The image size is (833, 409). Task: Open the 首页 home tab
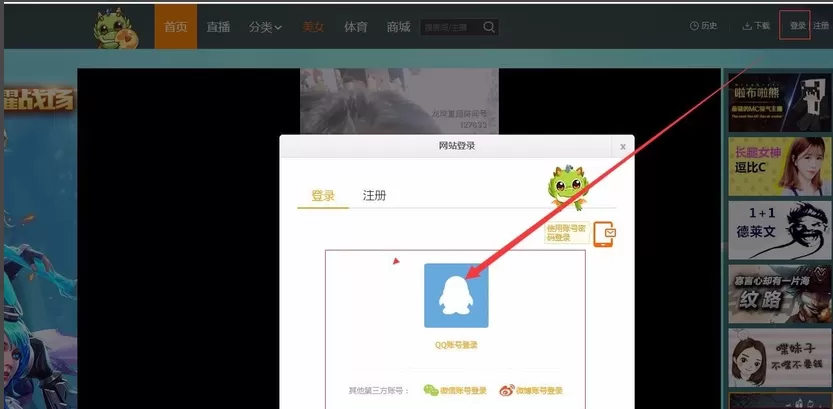point(175,27)
